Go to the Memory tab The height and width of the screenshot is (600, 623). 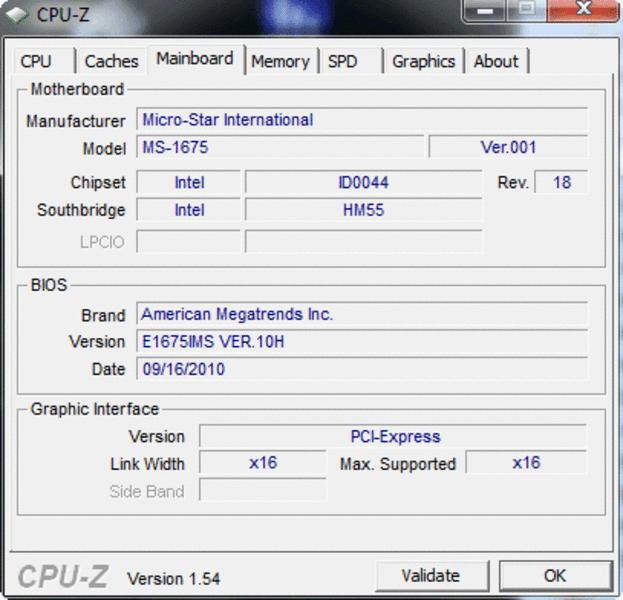(x=281, y=61)
